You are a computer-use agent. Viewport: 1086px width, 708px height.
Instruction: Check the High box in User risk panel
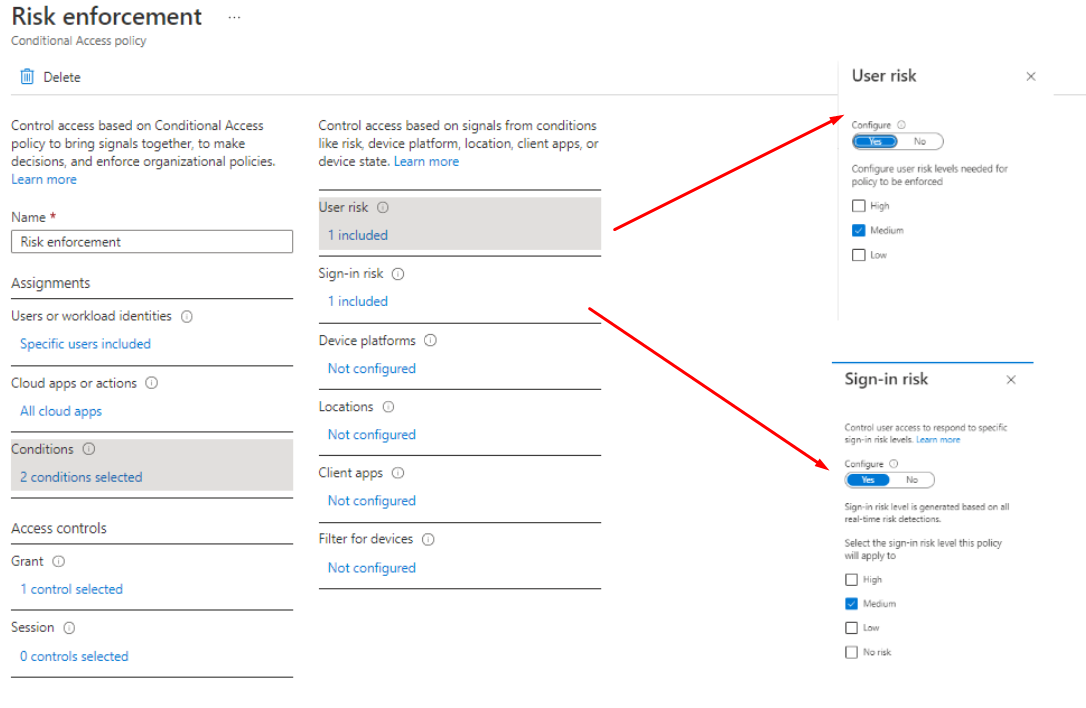coord(858,206)
